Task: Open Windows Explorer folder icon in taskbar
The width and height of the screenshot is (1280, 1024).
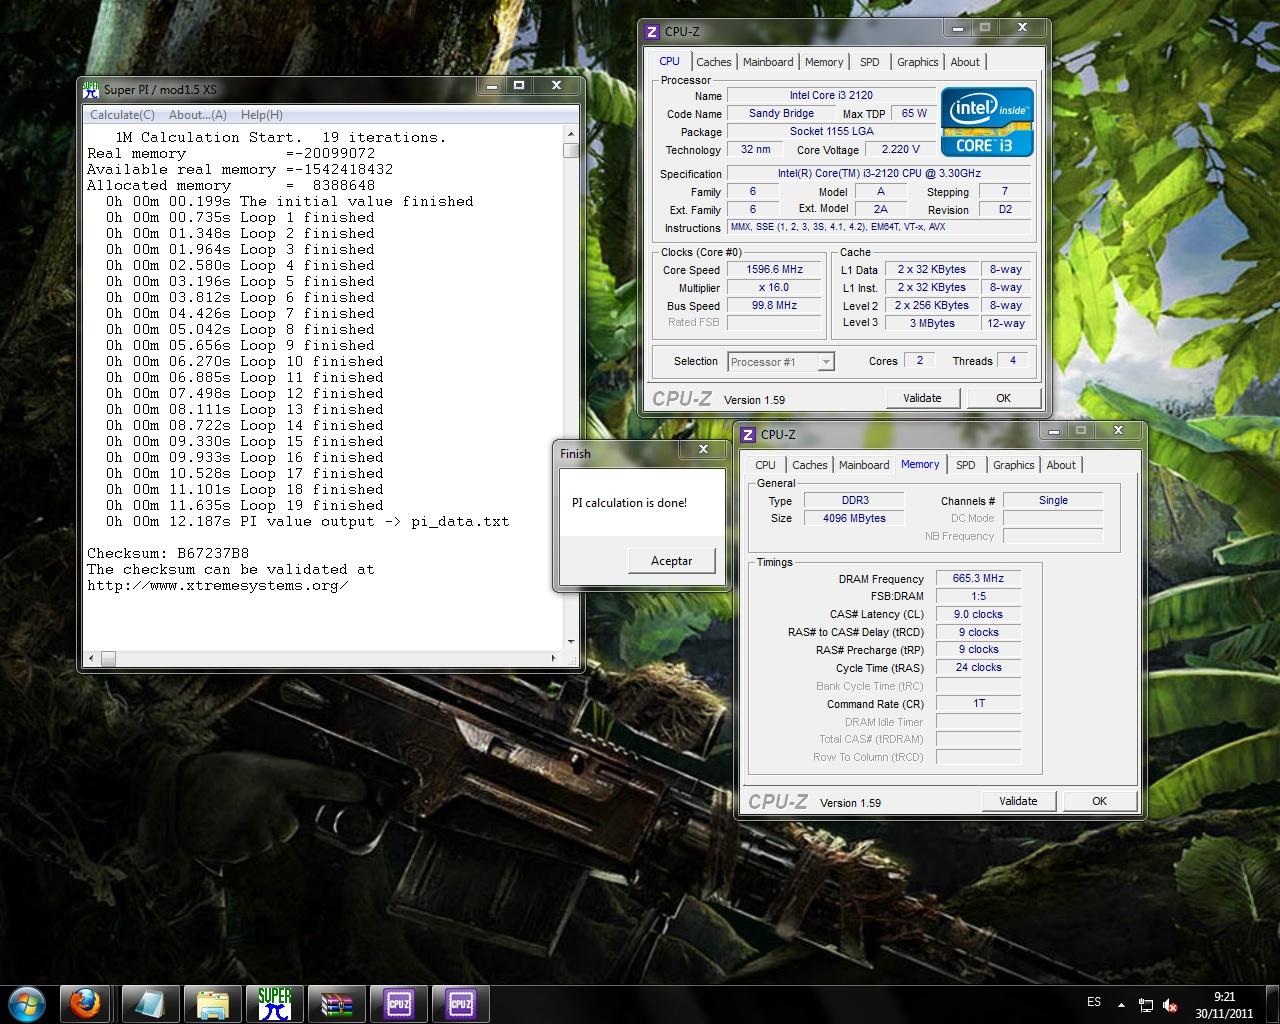Action: click(213, 1003)
